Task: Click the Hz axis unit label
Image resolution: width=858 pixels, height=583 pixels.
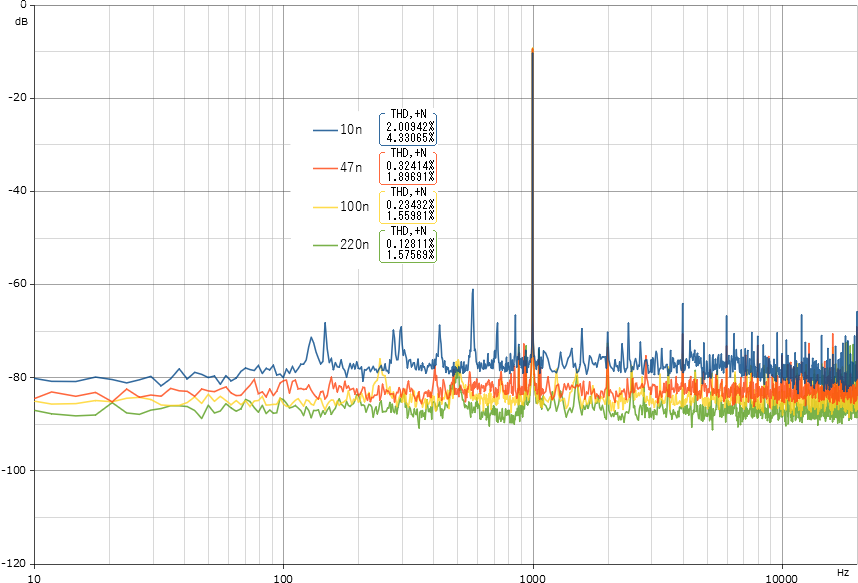Action: click(x=843, y=573)
